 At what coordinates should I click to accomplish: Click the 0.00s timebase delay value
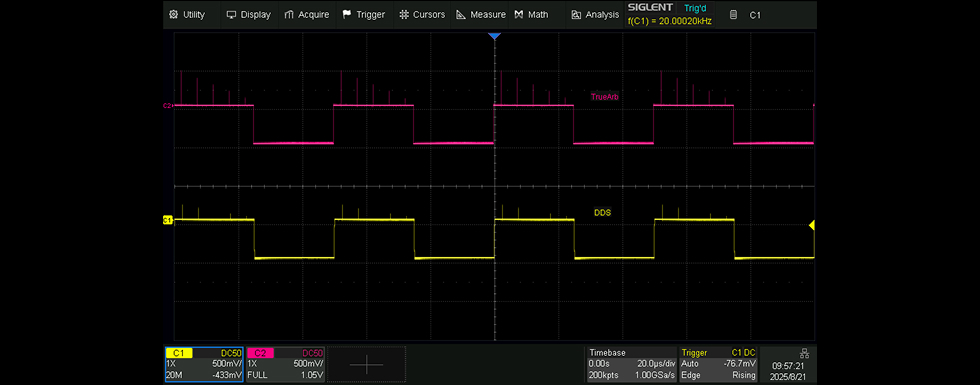(599, 364)
